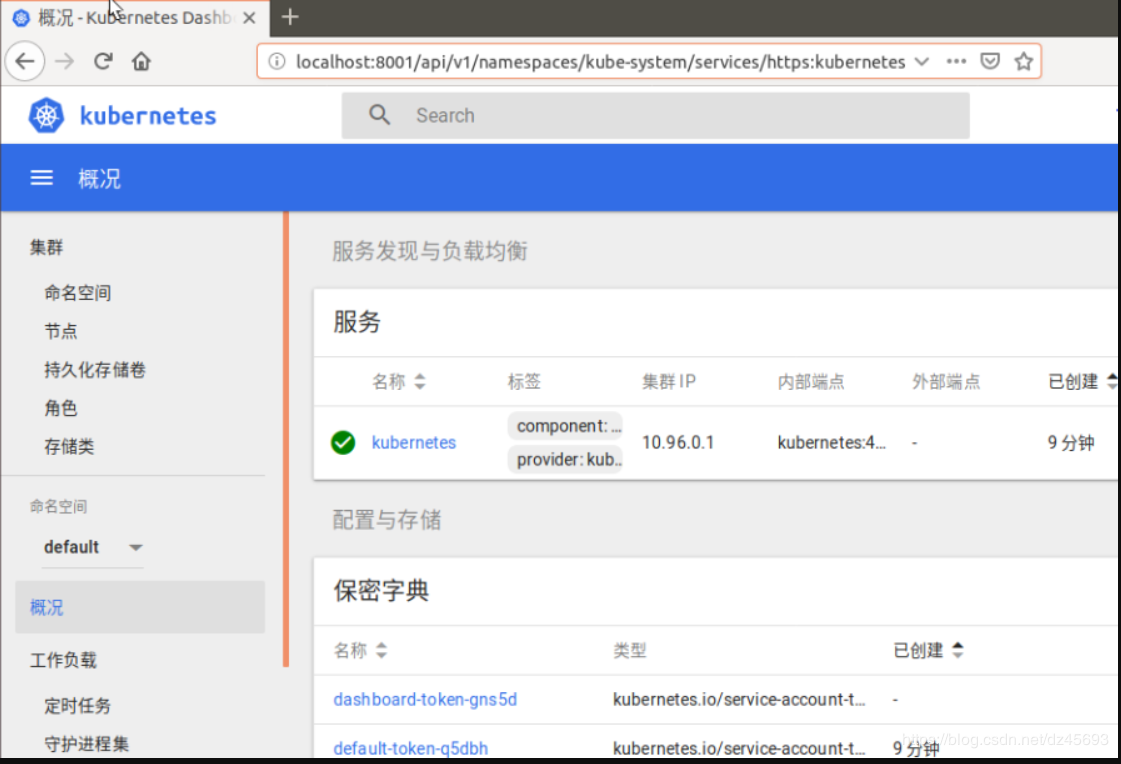The image size is (1121, 764).
Task: Click internal endpoint kubernetes:4... cell
Action: point(831,442)
